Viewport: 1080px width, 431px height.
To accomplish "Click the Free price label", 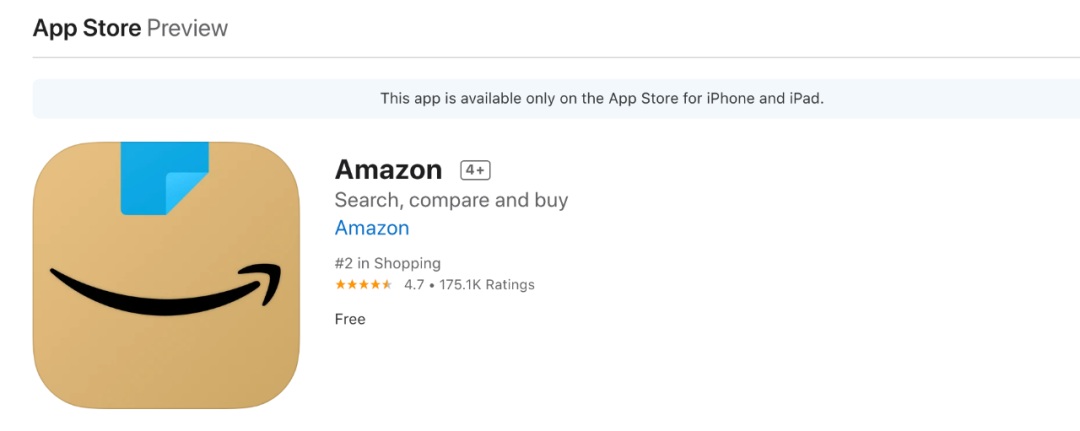I will pyautogui.click(x=350, y=319).
